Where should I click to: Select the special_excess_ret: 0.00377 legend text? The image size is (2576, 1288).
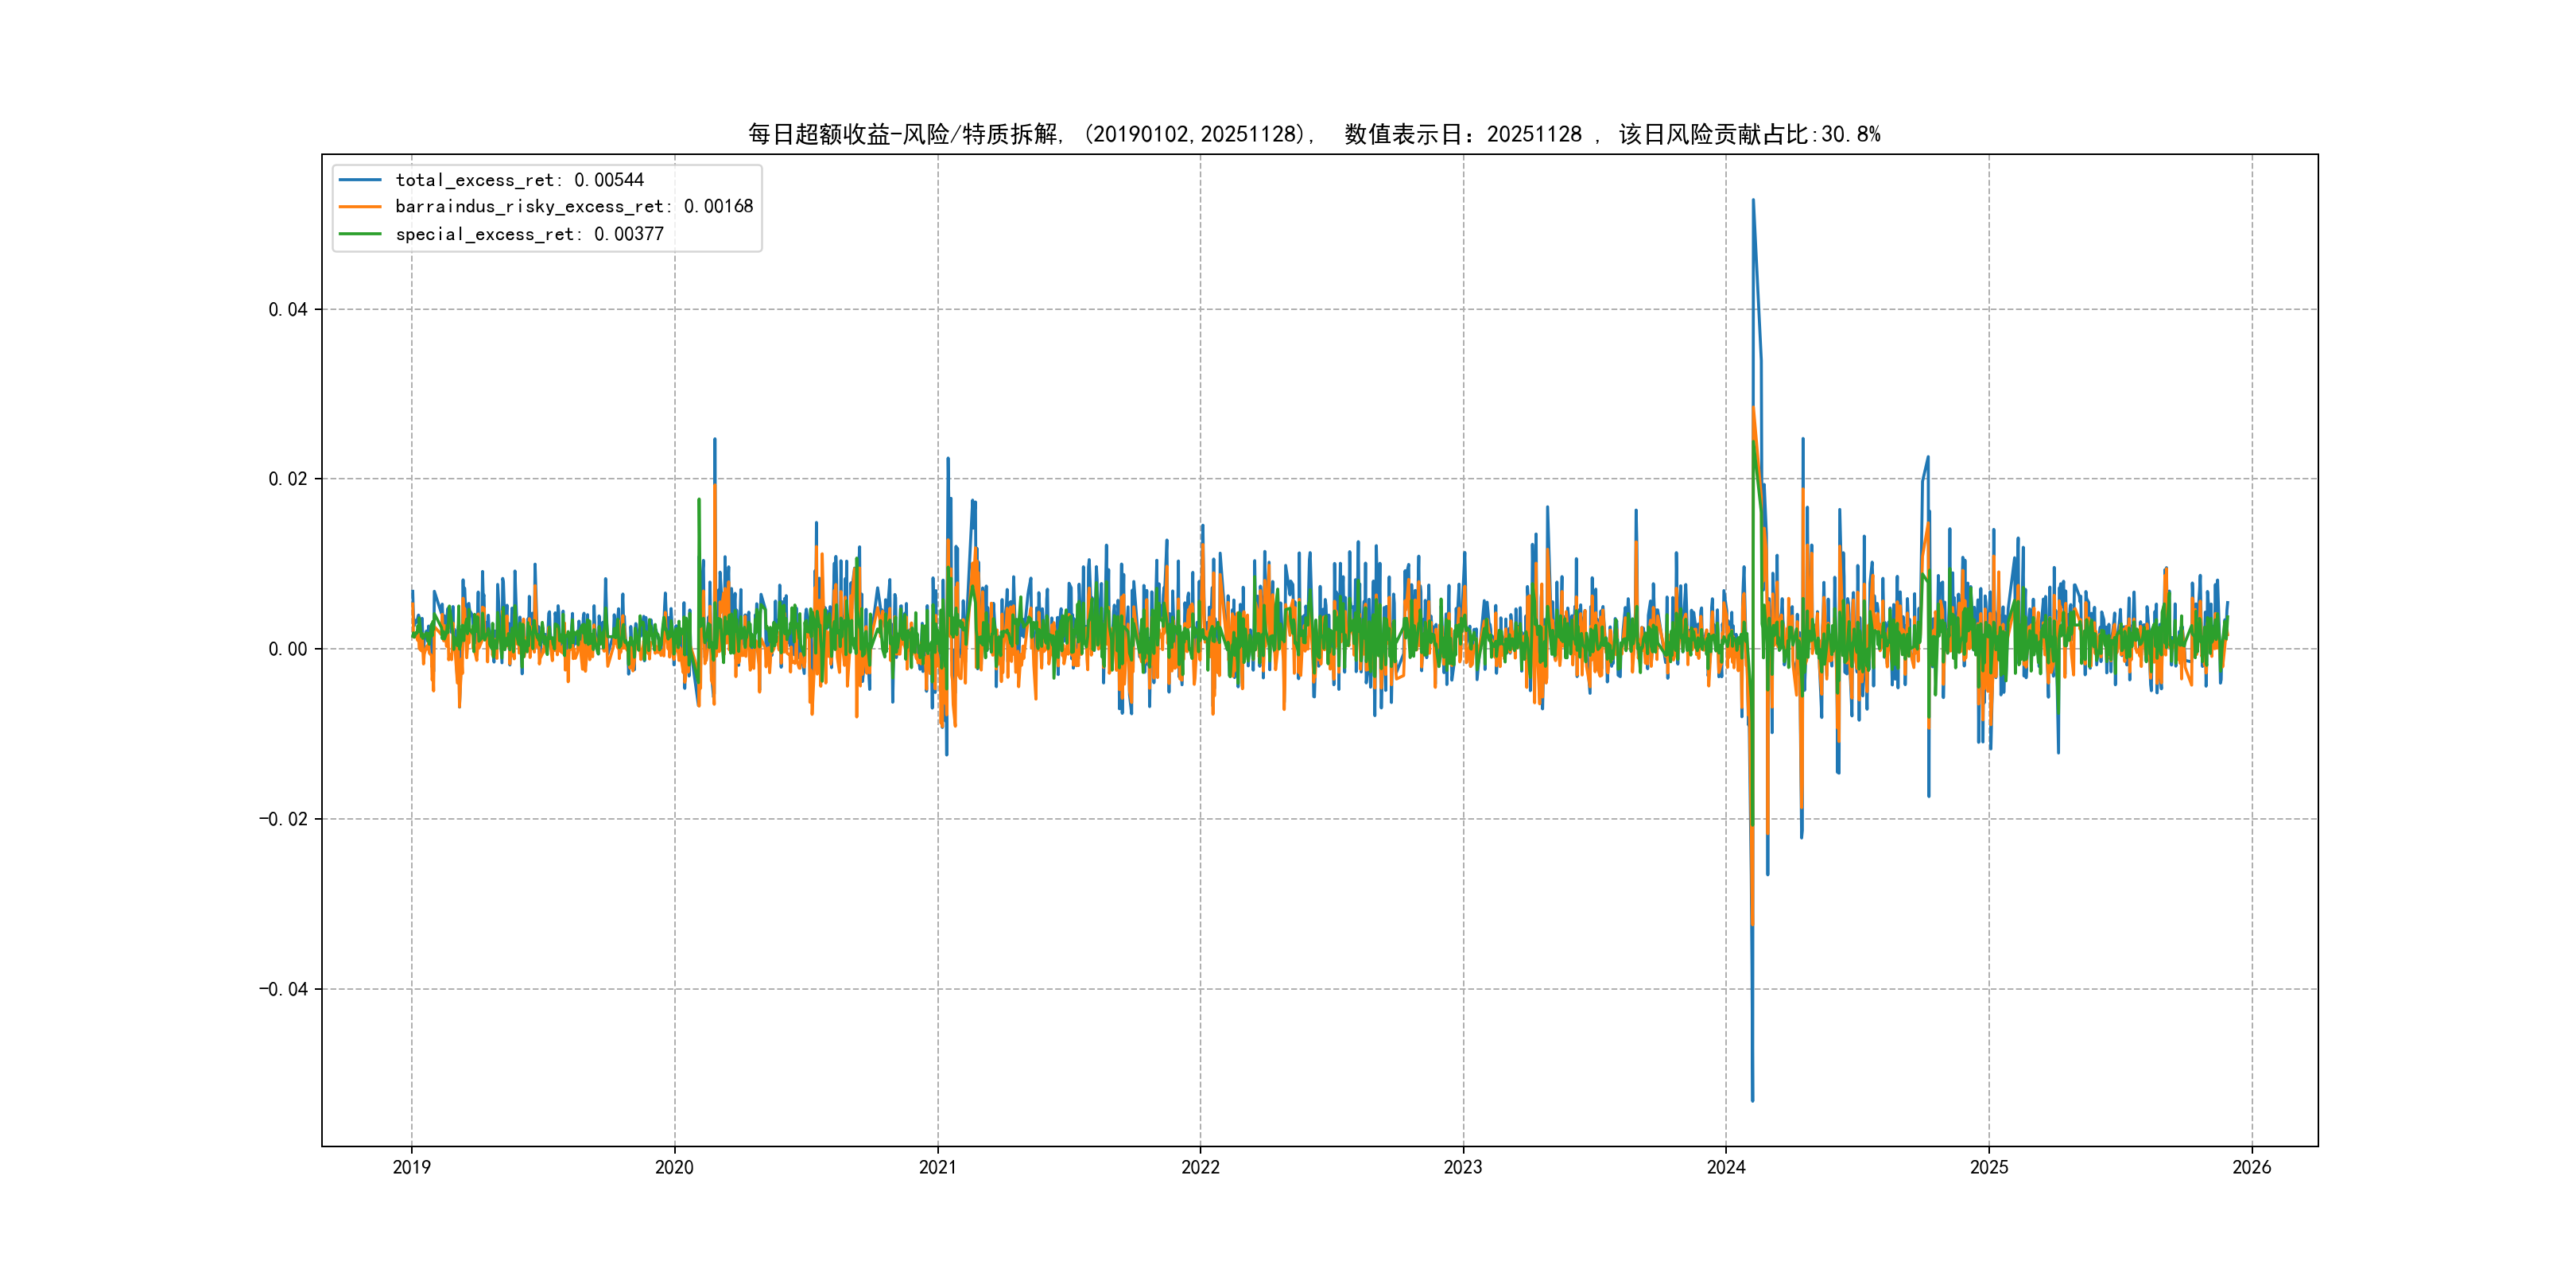[x=529, y=234]
